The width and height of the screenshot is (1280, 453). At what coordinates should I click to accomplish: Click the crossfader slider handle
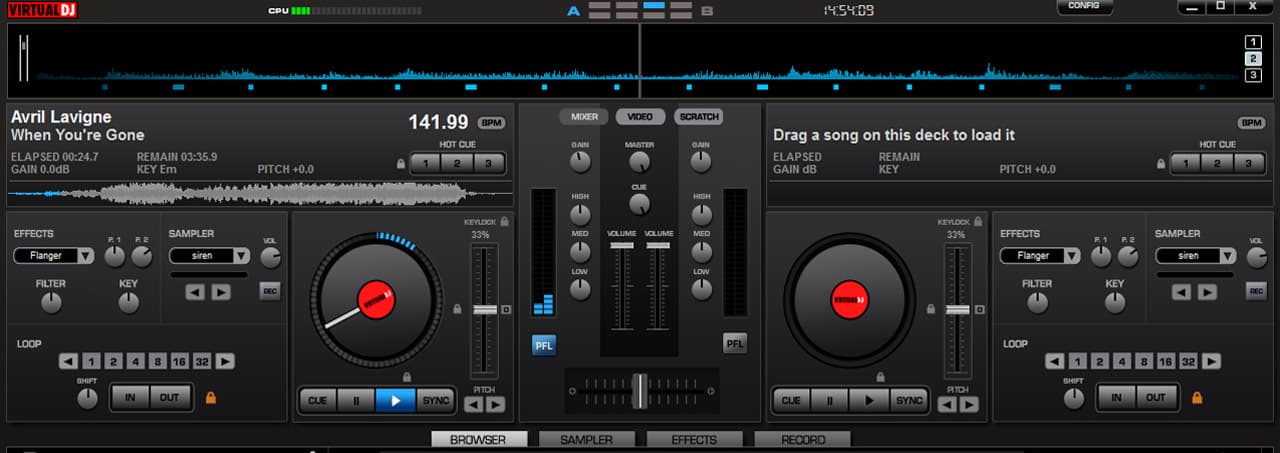tap(640, 390)
